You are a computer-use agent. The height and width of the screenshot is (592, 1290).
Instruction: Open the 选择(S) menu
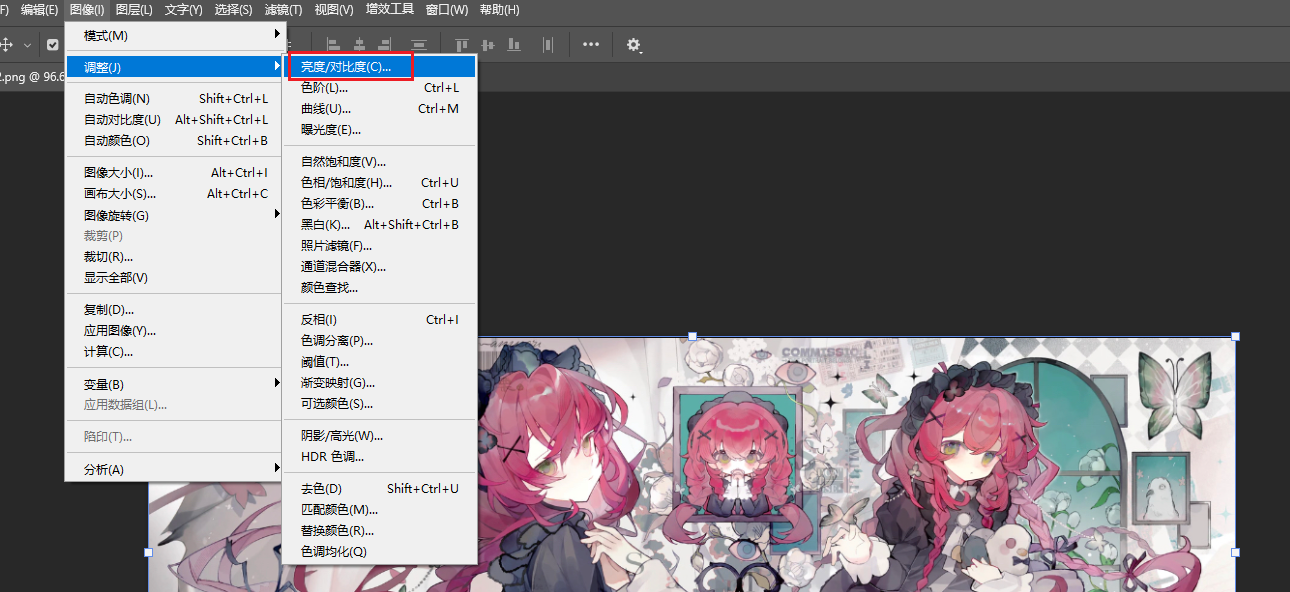tap(233, 10)
